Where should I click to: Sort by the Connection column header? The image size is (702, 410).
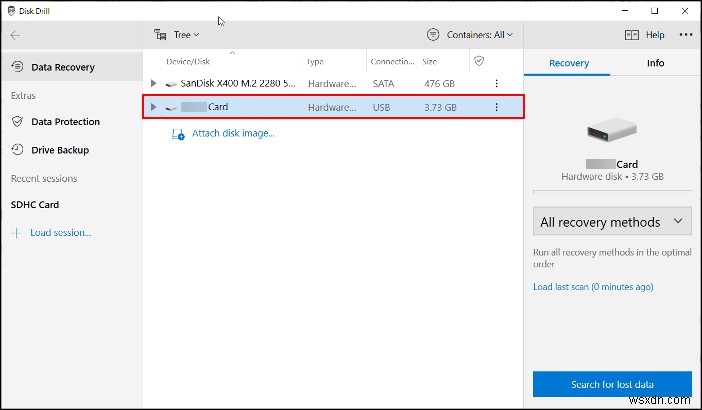pyautogui.click(x=392, y=62)
